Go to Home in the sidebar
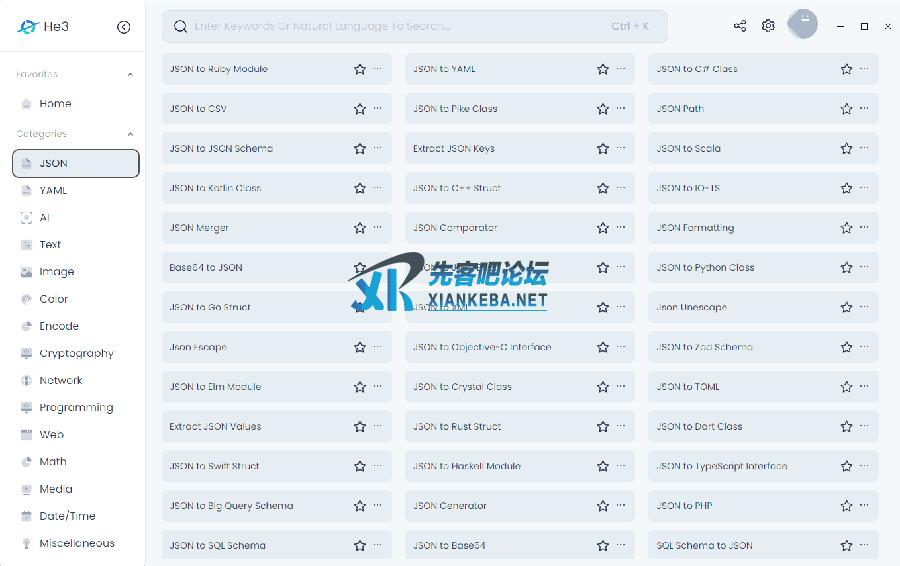900x566 pixels. pyautogui.click(x=55, y=103)
